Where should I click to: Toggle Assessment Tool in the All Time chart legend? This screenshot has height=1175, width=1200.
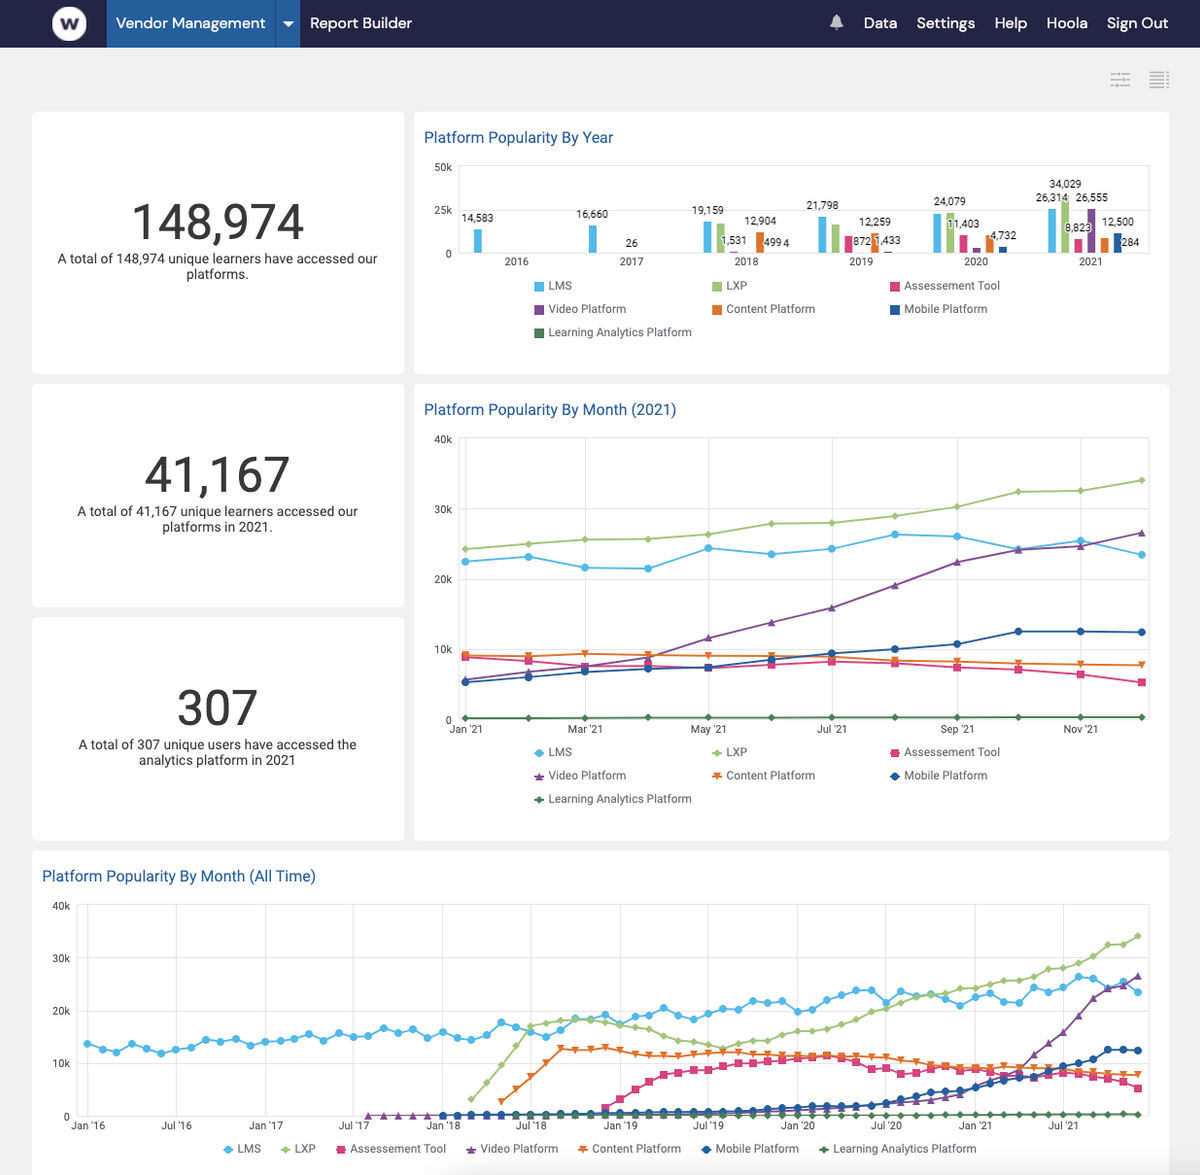pyautogui.click(x=390, y=1148)
